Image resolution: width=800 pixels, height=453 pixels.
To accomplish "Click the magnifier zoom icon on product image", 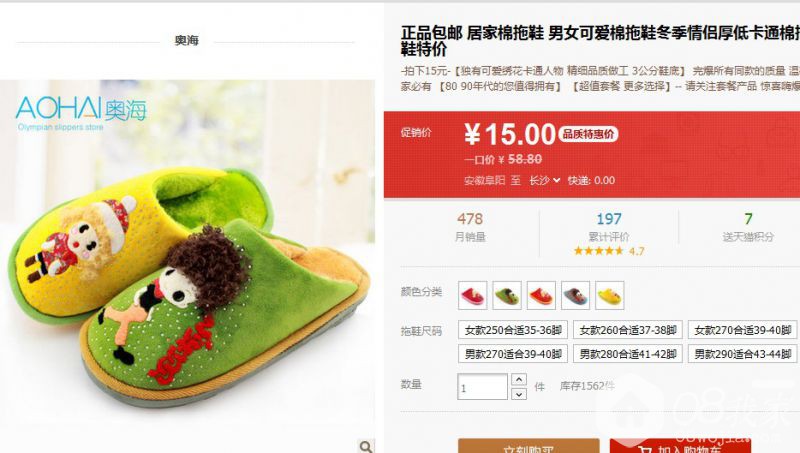I will coord(366,446).
